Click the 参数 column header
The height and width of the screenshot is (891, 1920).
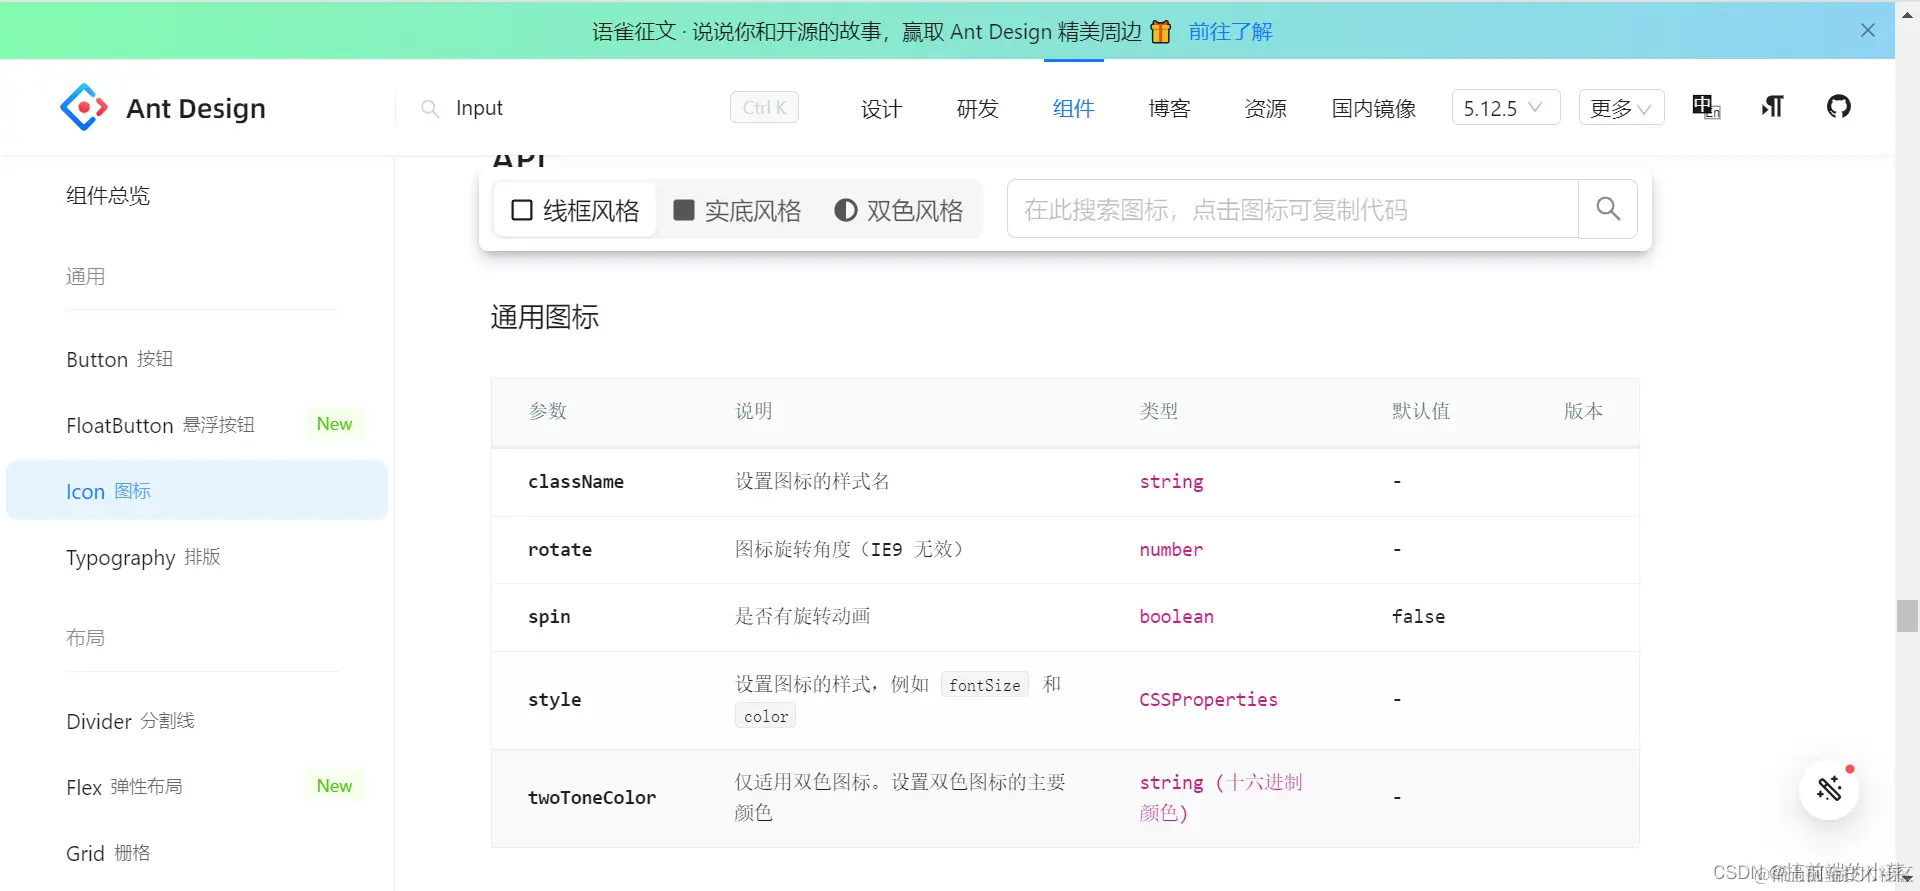click(x=548, y=411)
